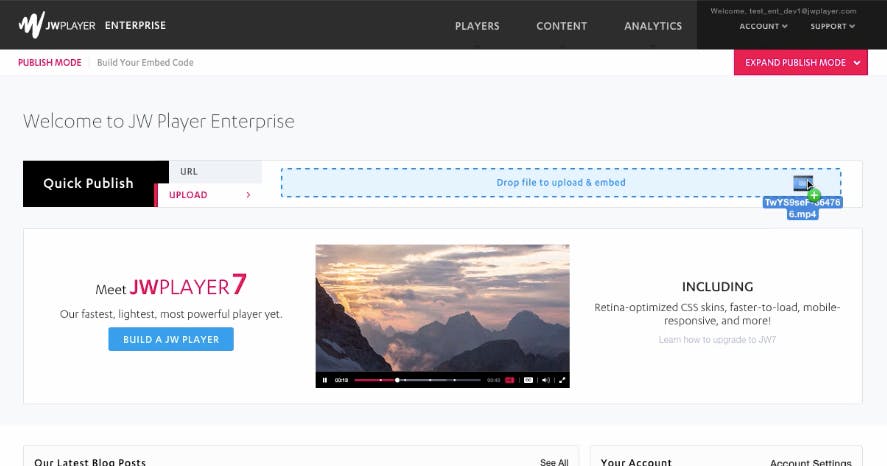This screenshot has height=466, width=887.
Task: Click the Welcome to JW Player Enterprise heading
Action: click(158, 121)
